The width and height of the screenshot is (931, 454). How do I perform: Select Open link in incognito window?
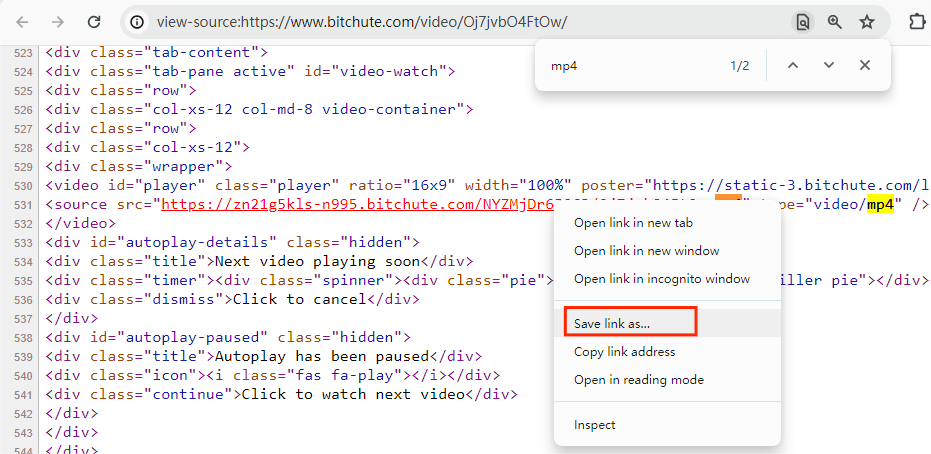tap(661, 279)
